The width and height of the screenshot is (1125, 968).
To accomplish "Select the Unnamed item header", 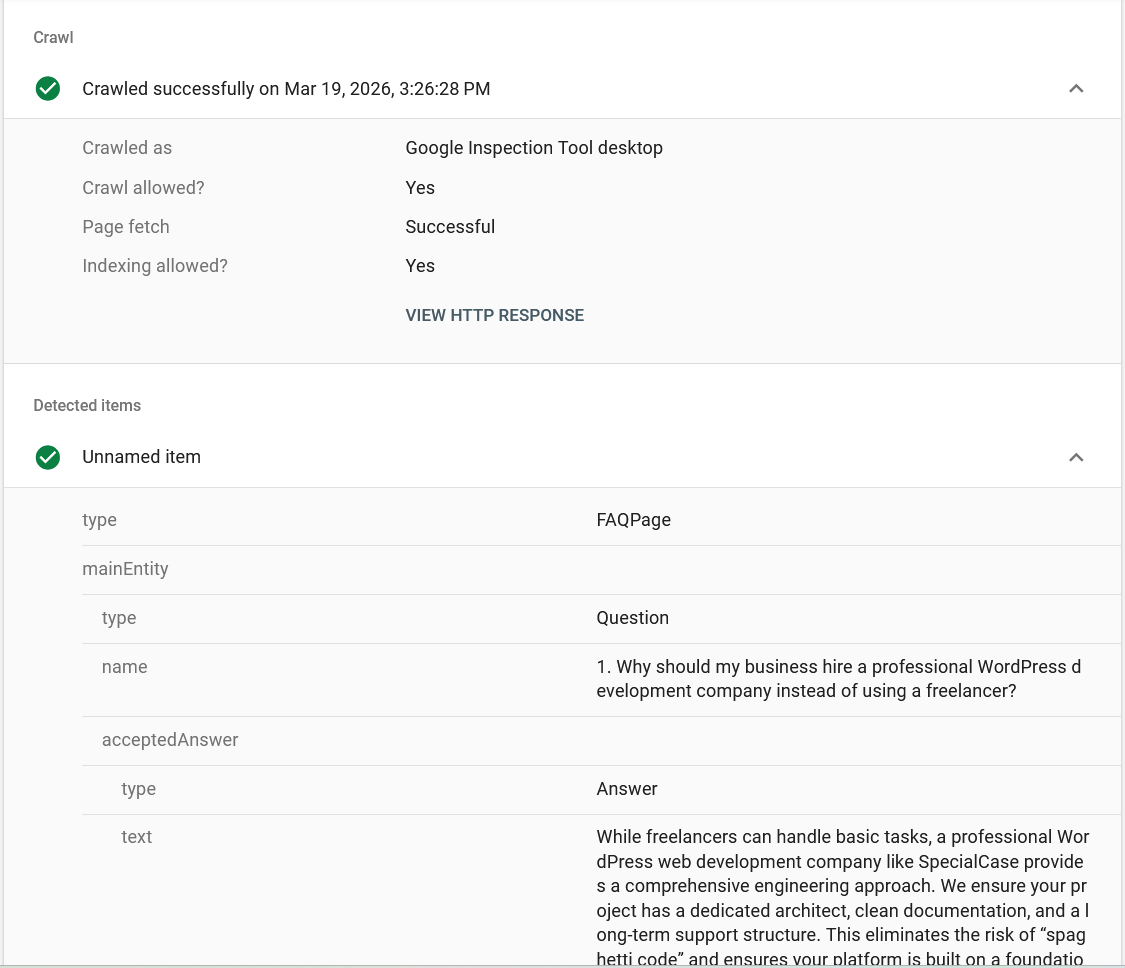I will click(x=141, y=457).
